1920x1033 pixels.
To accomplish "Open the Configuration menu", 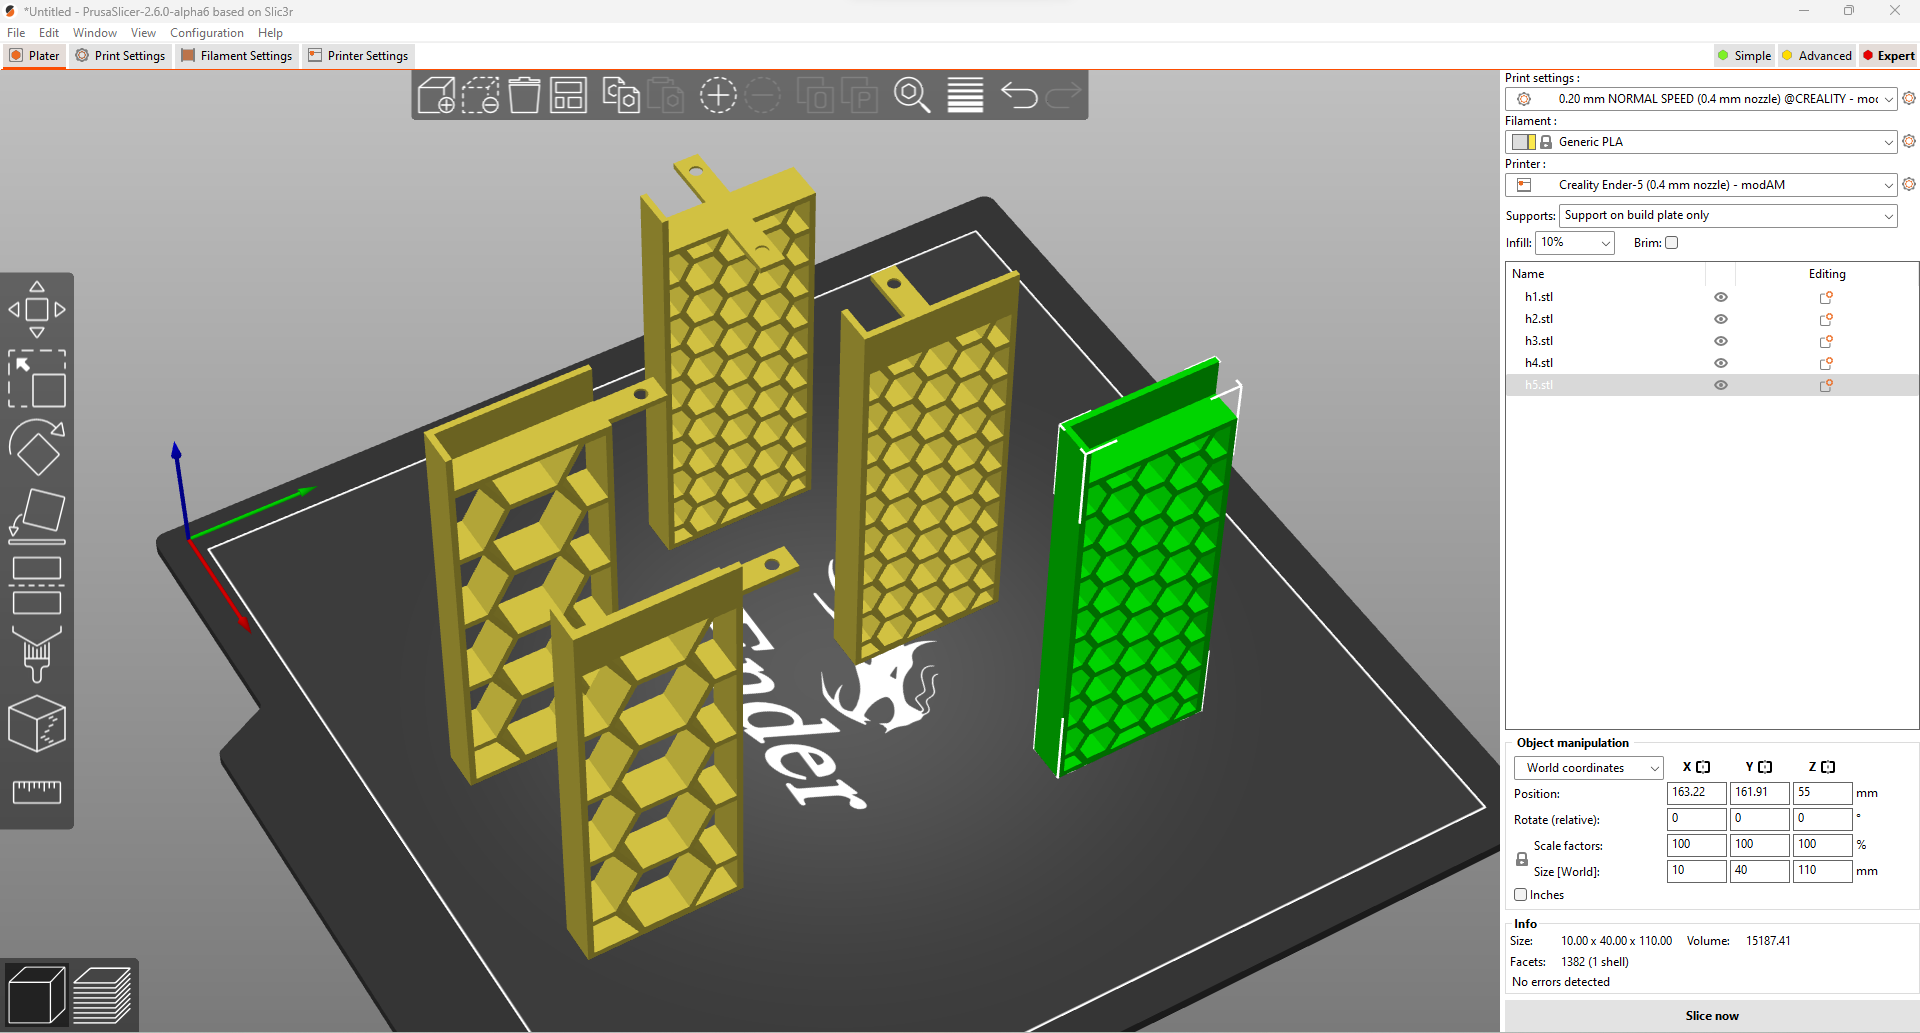I will click(206, 32).
